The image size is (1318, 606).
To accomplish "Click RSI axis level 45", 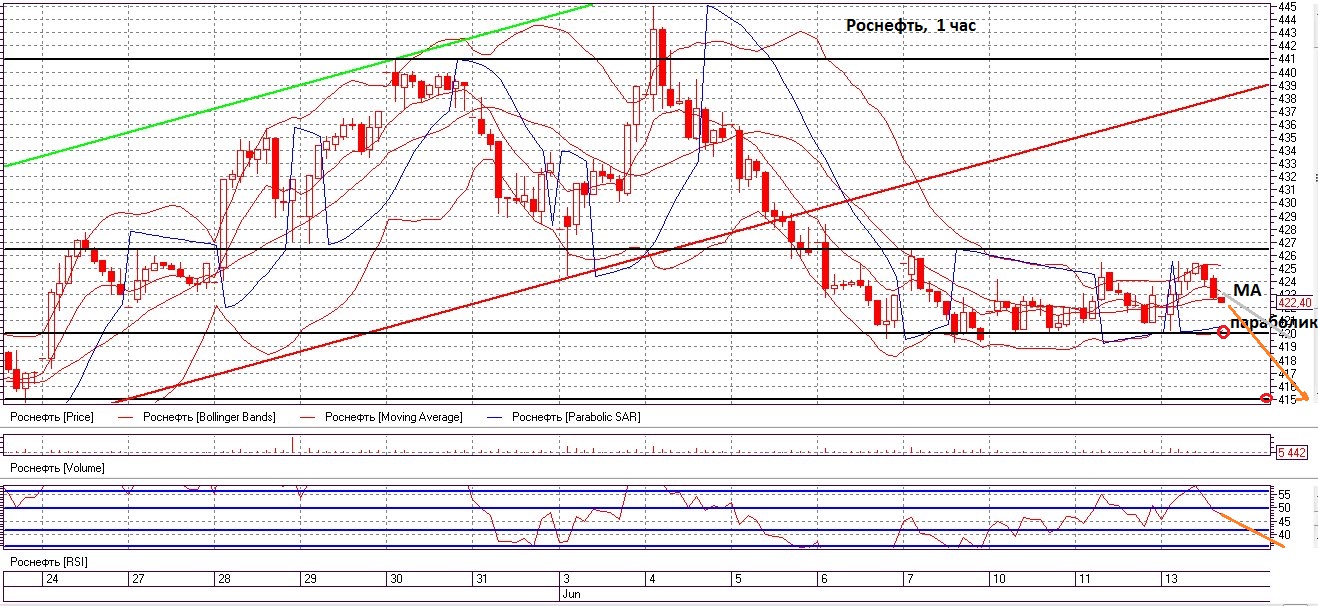I will click(x=1285, y=522).
